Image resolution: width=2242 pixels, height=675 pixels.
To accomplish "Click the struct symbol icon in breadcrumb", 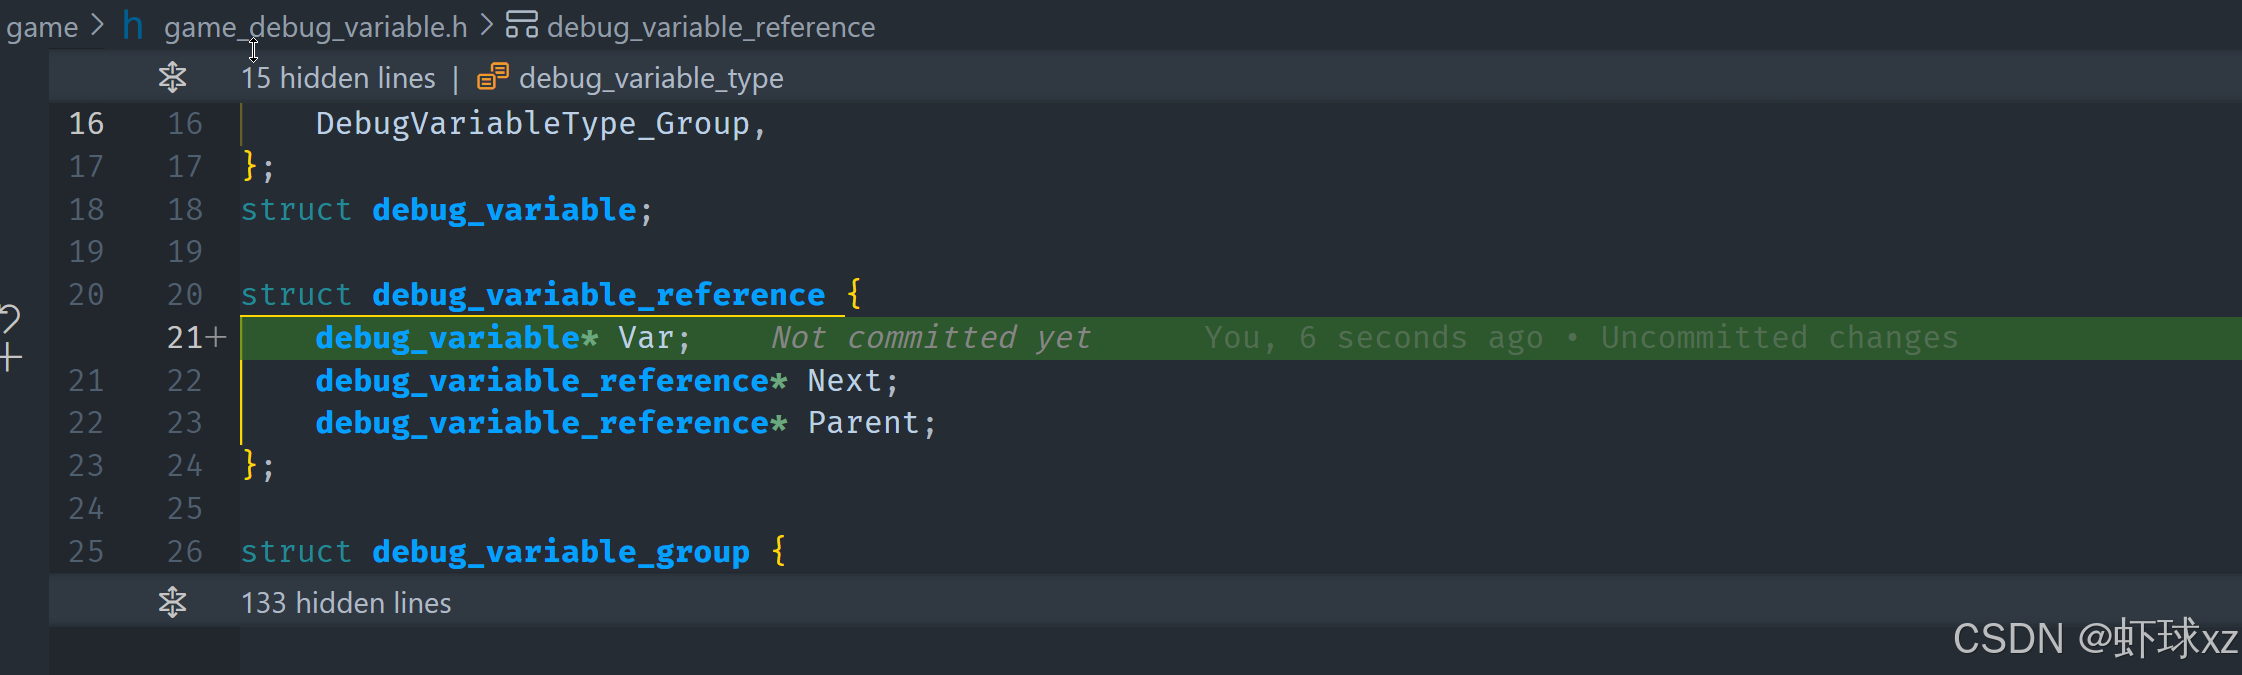I will [521, 24].
